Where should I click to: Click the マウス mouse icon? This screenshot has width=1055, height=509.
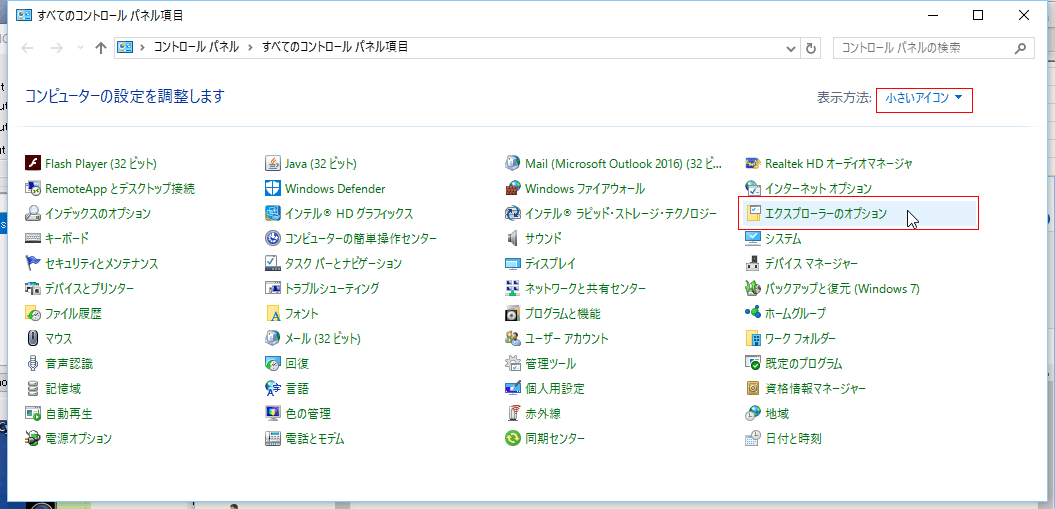tap(33, 338)
